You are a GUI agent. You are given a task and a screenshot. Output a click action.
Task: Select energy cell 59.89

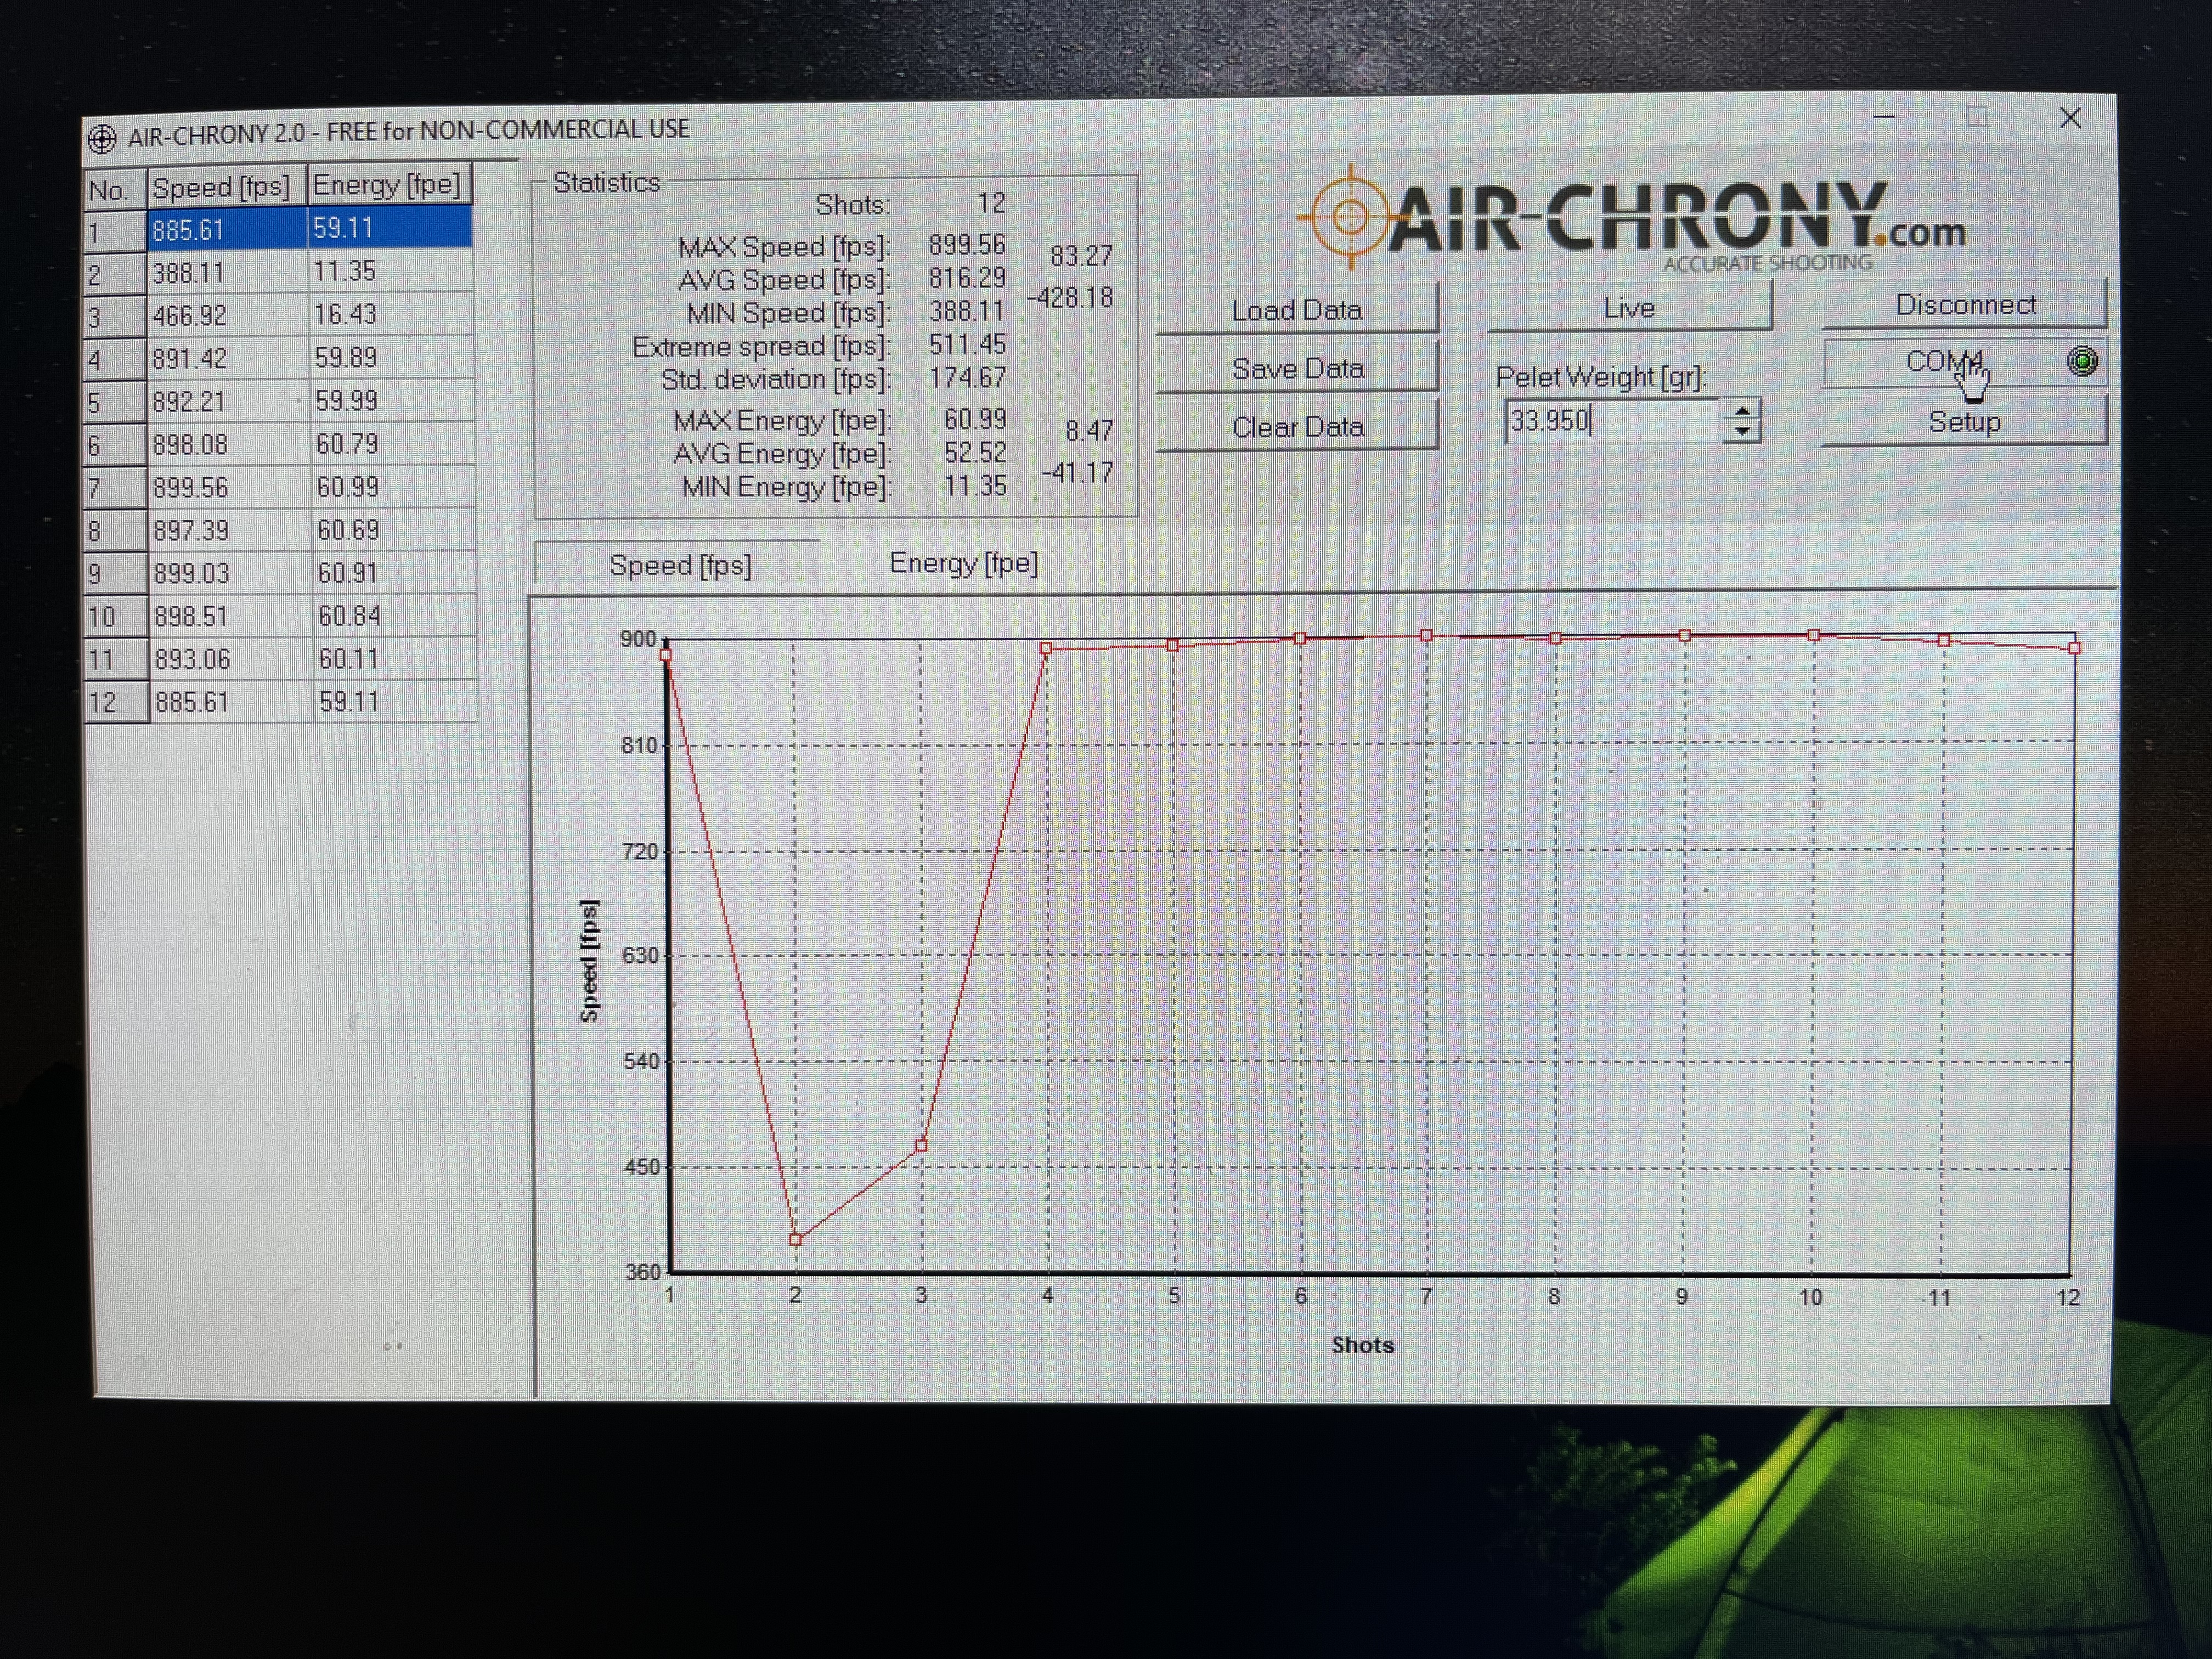391,357
